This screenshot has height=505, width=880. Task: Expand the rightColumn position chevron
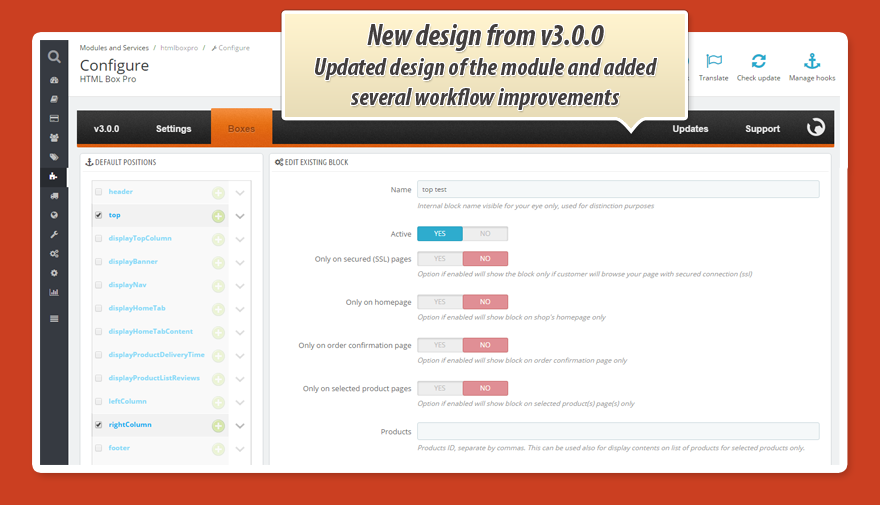pyautogui.click(x=240, y=426)
